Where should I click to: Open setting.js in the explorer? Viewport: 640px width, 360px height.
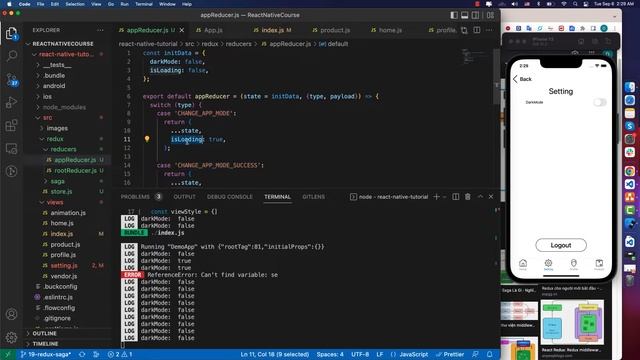point(64,266)
